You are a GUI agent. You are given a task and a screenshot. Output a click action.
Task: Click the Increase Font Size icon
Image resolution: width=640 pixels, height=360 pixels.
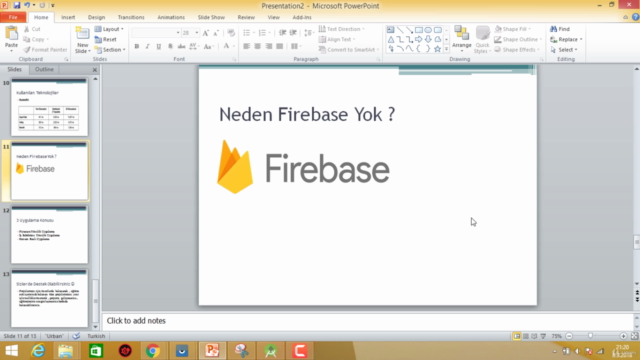coord(205,33)
